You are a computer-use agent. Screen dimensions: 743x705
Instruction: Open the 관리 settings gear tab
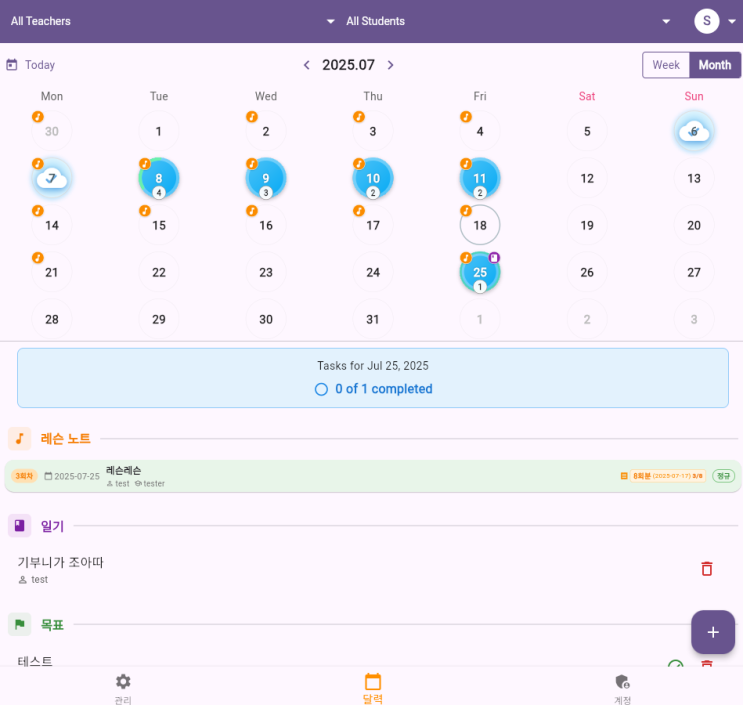point(123,688)
